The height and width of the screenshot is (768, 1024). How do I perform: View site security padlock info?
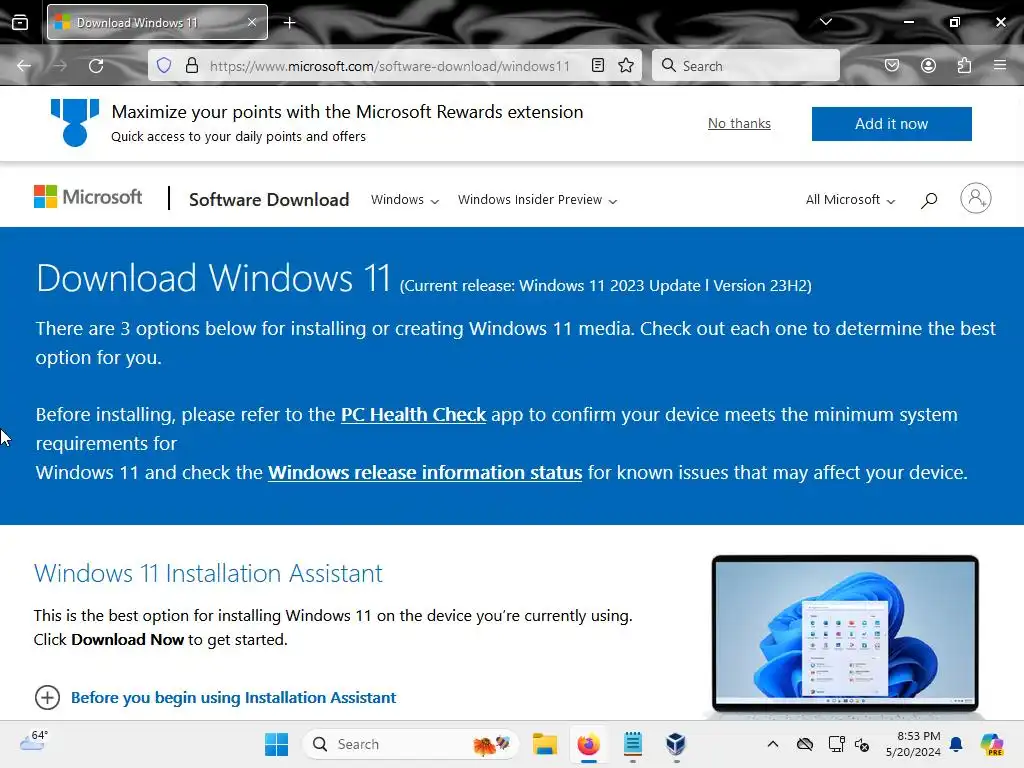click(x=191, y=65)
